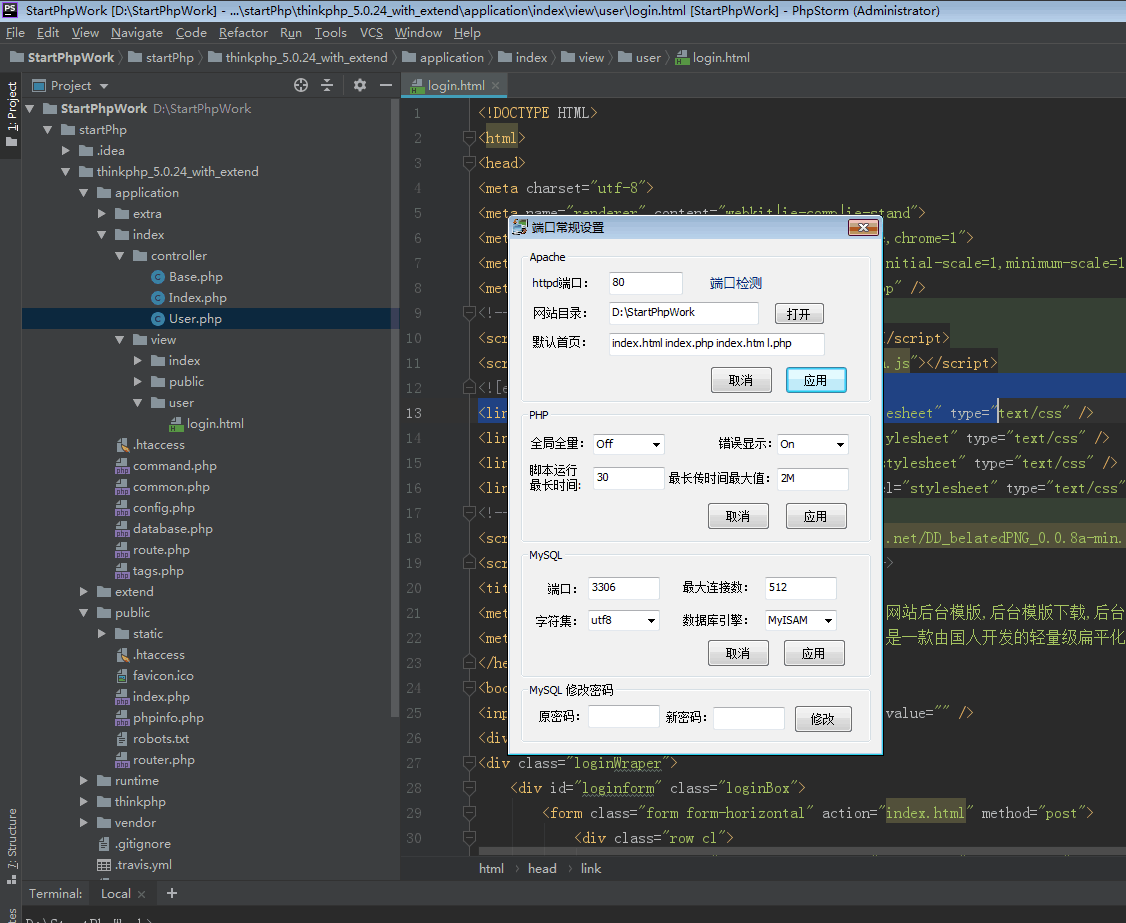The width and height of the screenshot is (1126, 923).
Task: Fold the head tag using the gutter icon
Action: [x=471, y=163]
